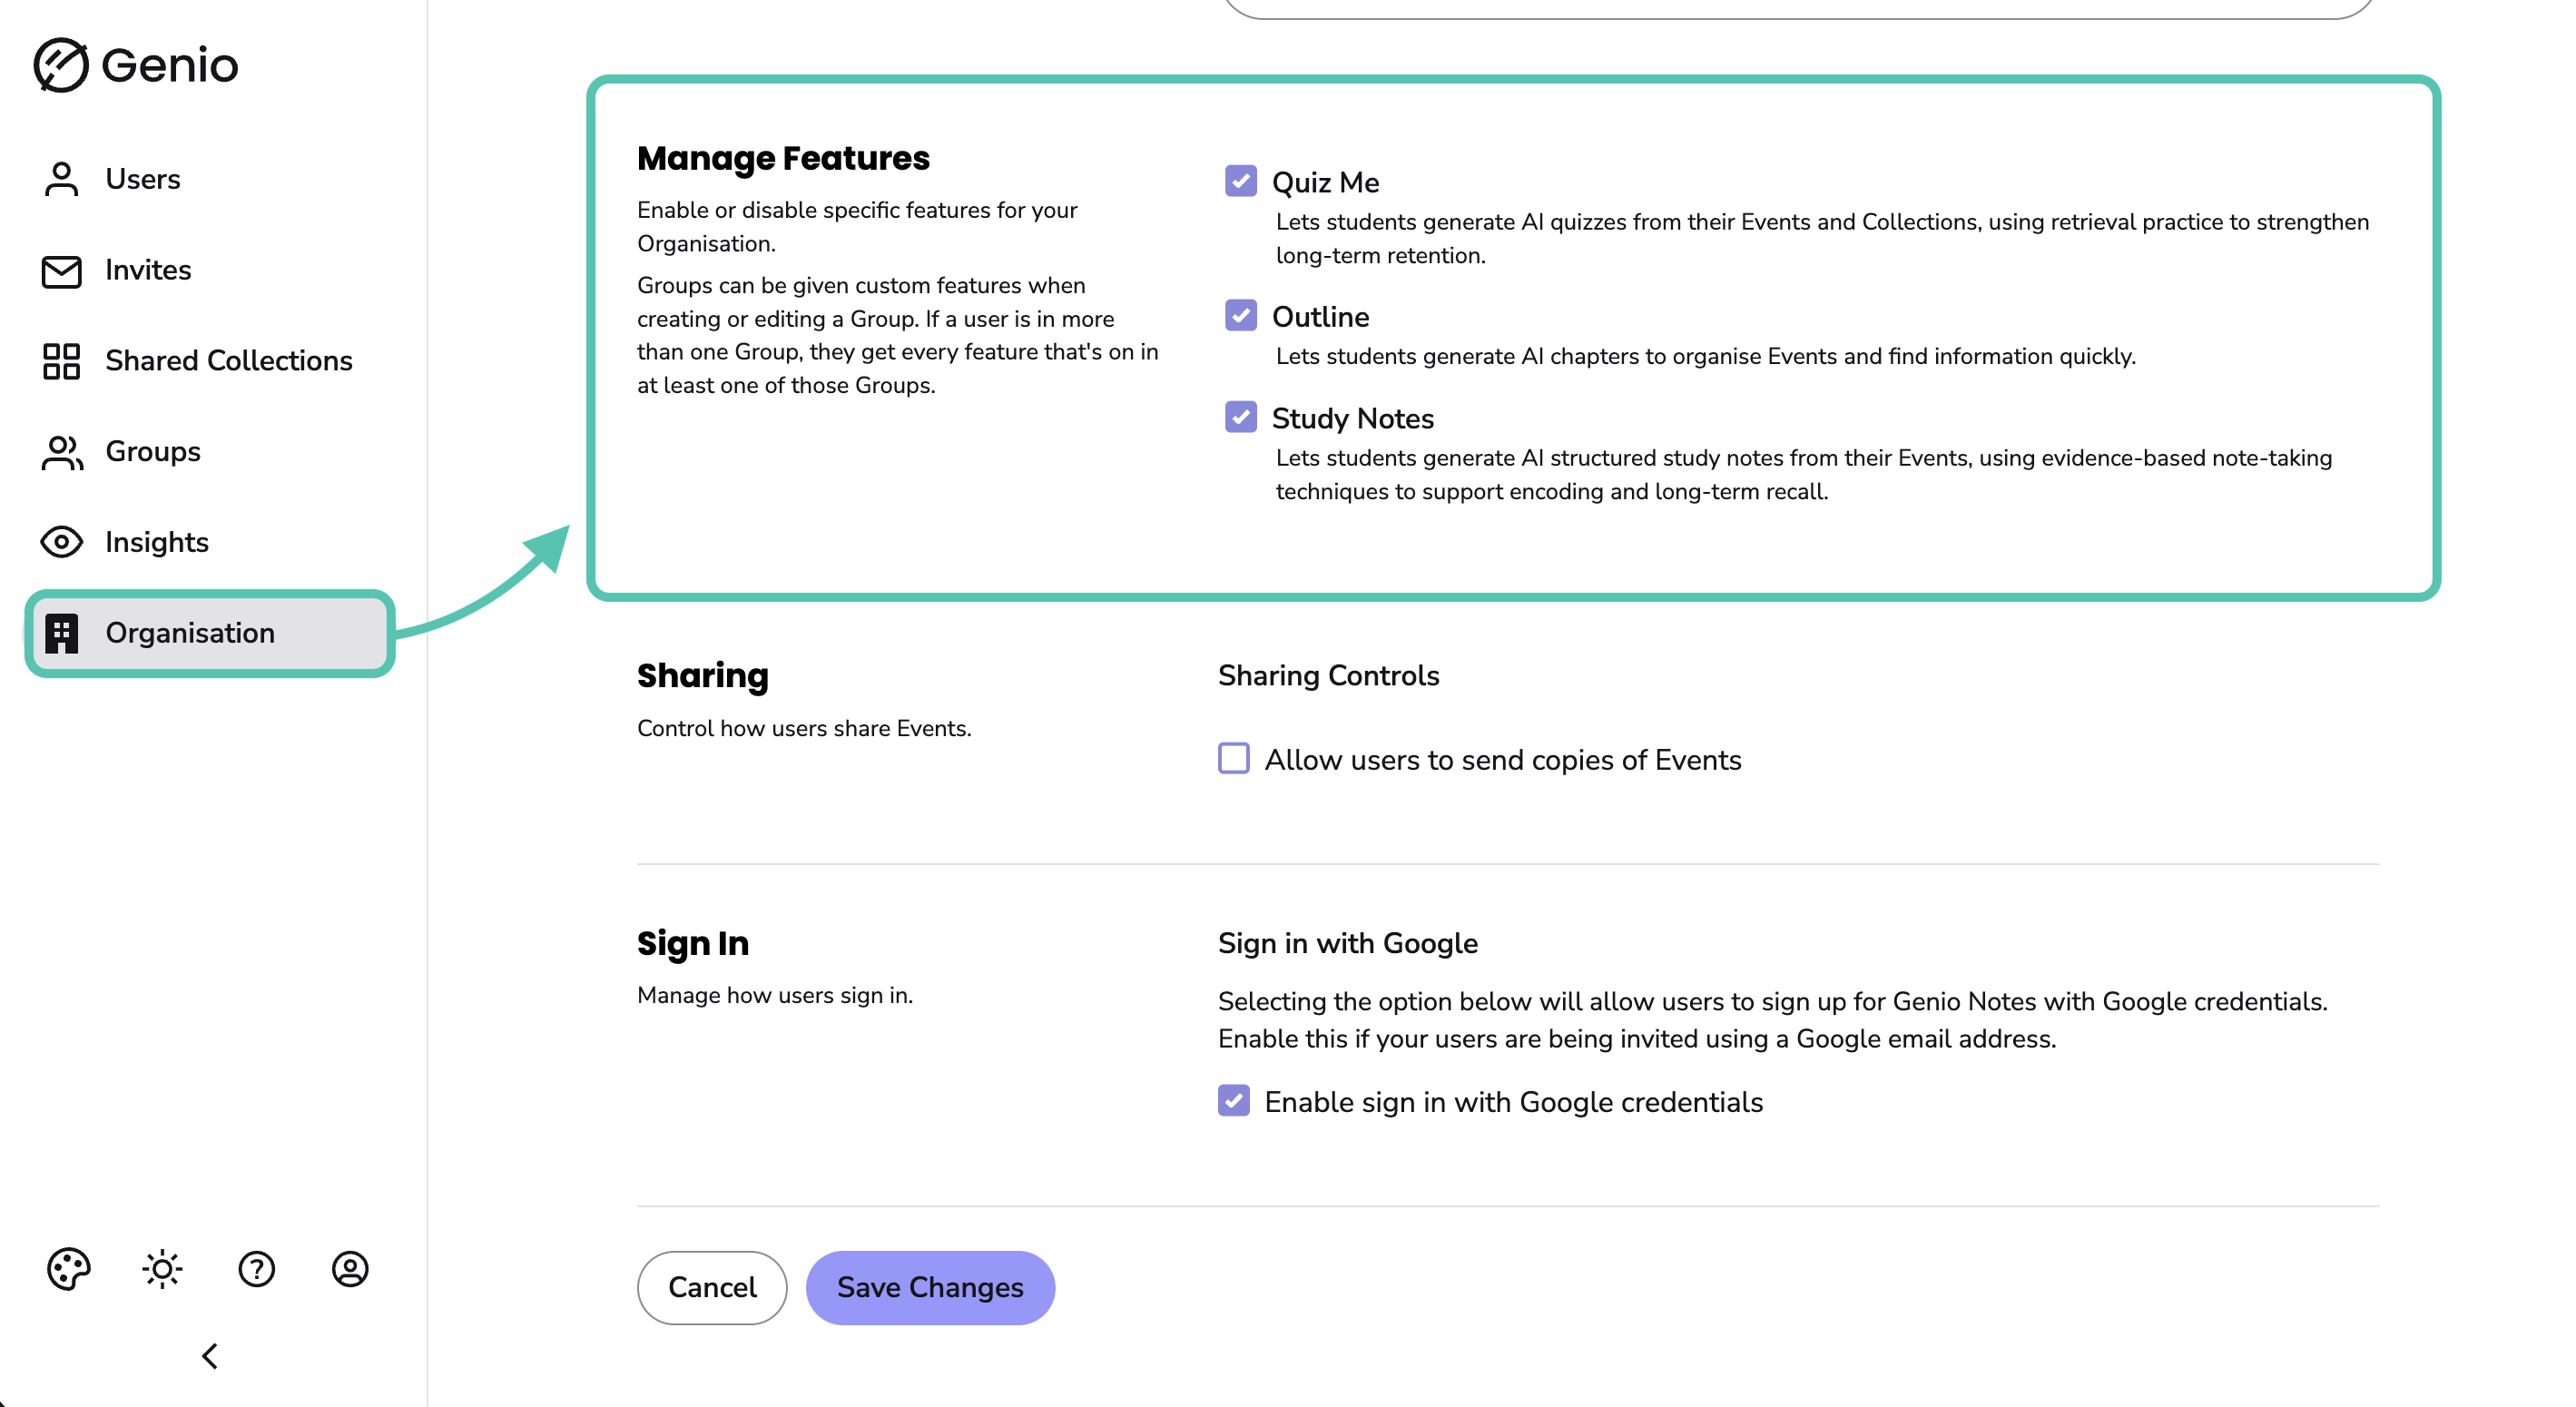2576x1407 pixels.
Task: Uncheck the Quiz Me feature
Action: point(1240,181)
